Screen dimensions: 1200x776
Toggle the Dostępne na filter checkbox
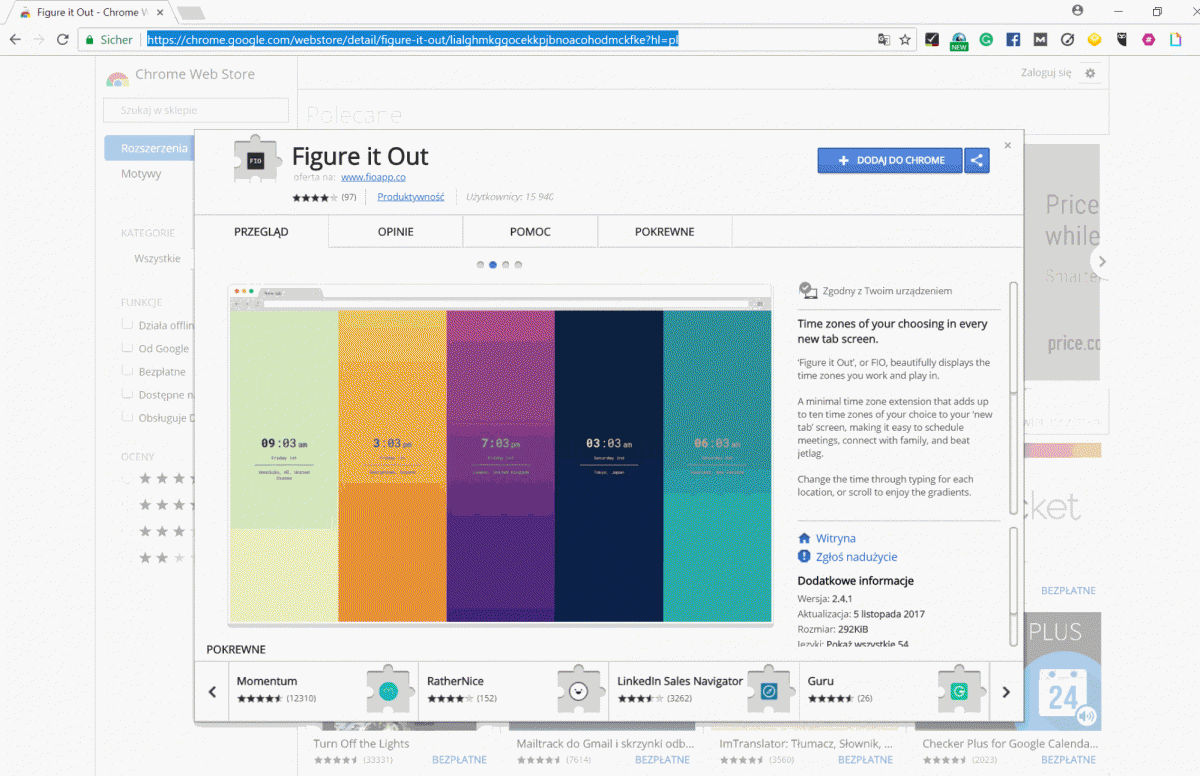coord(127,394)
